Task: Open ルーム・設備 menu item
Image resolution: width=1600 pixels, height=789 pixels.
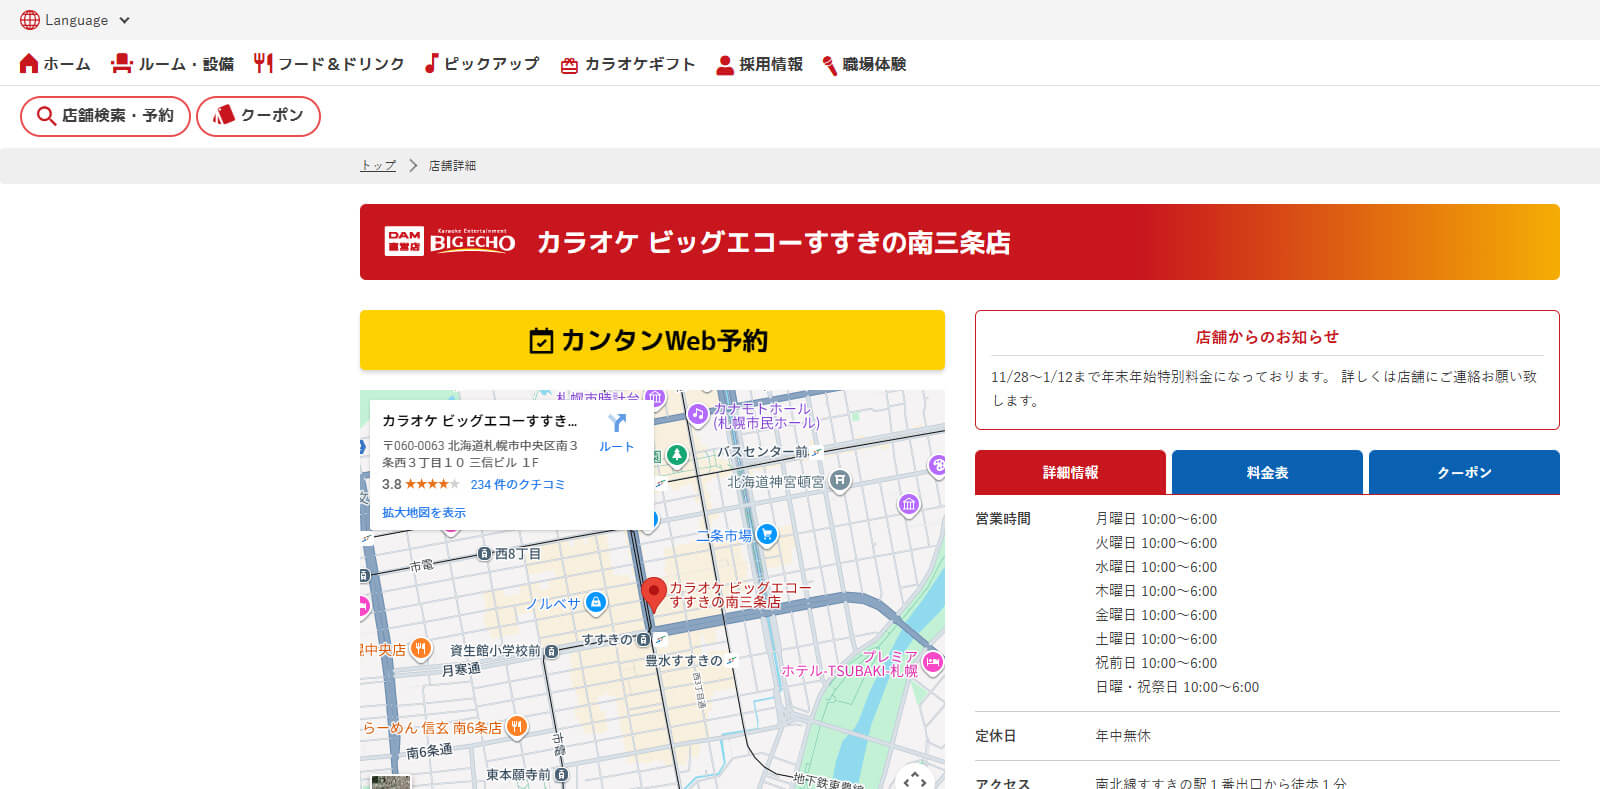Action: click(x=172, y=64)
